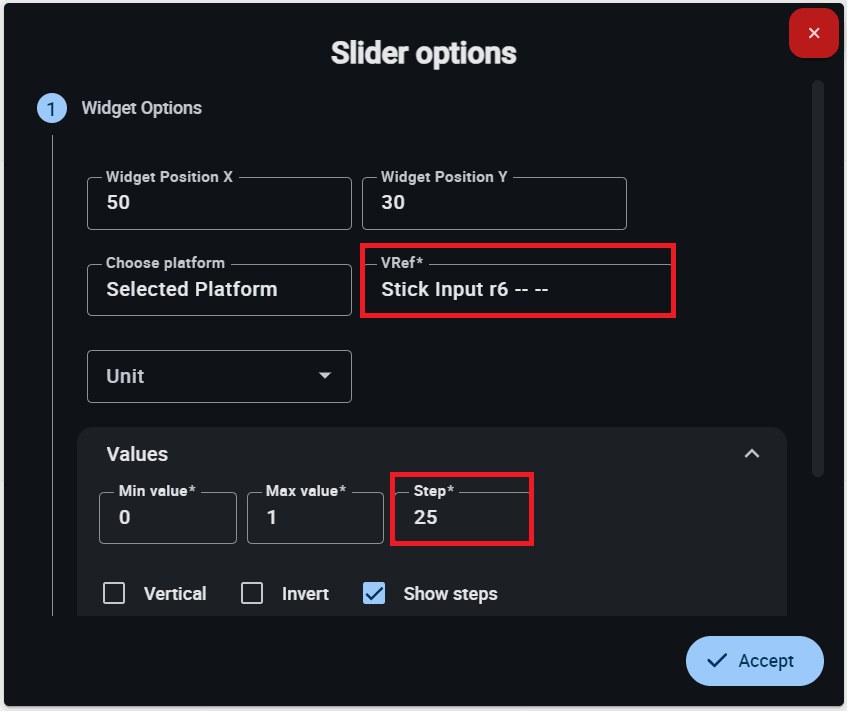847x711 pixels.
Task: Focus the Widget Position Y field
Action: pyautogui.click(x=494, y=203)
